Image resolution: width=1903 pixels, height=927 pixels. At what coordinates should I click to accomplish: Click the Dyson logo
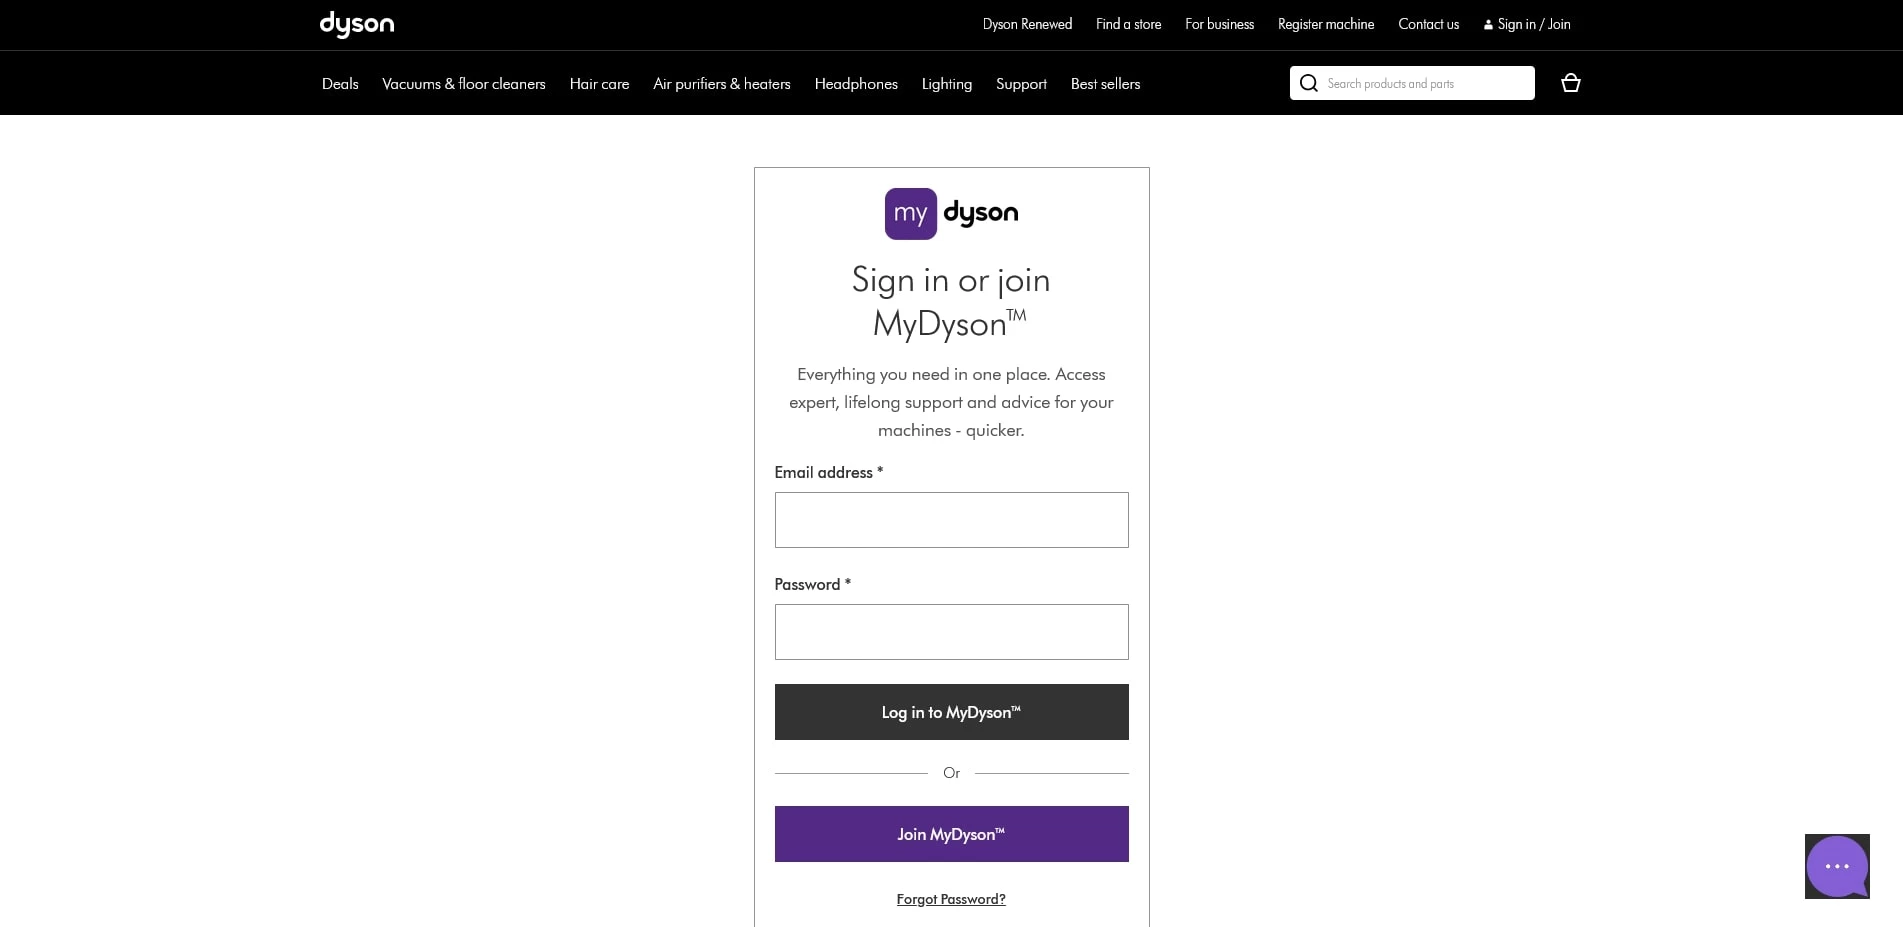point(356,24)
